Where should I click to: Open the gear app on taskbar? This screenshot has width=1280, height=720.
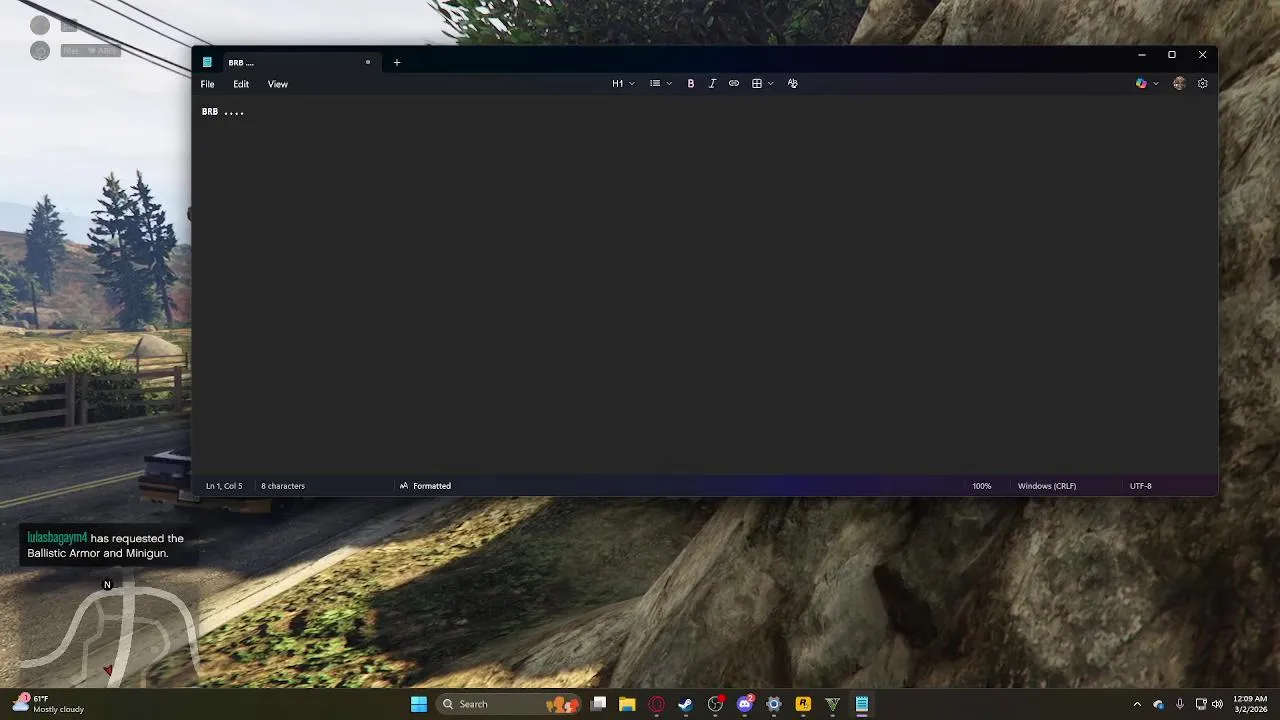(773, 704)
